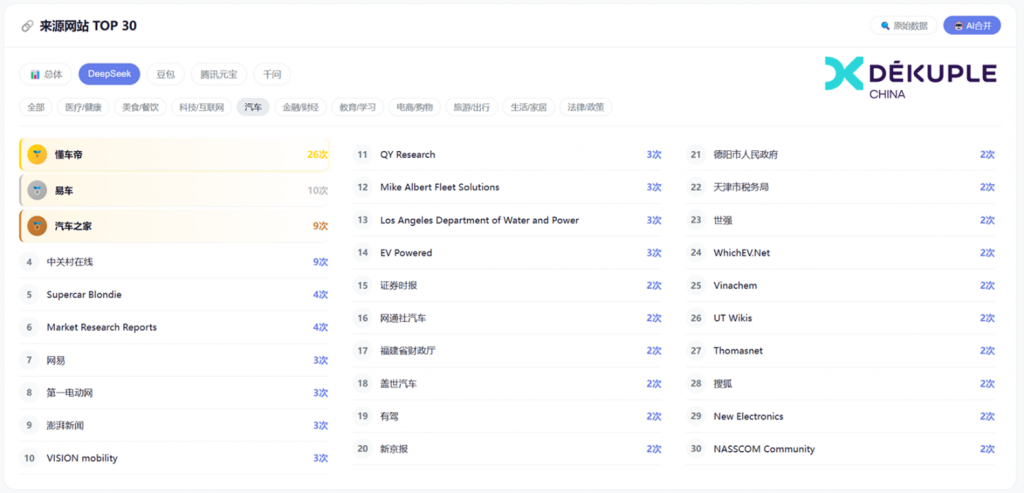Select Los Angeles Department of Water and Power

[507, 220]
